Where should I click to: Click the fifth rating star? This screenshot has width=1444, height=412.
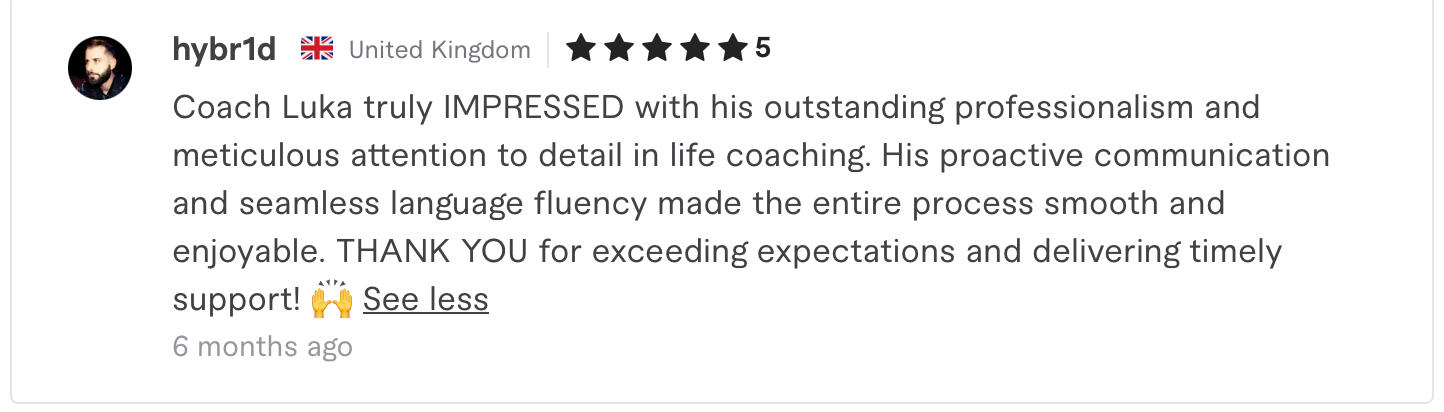coord(732,48)
